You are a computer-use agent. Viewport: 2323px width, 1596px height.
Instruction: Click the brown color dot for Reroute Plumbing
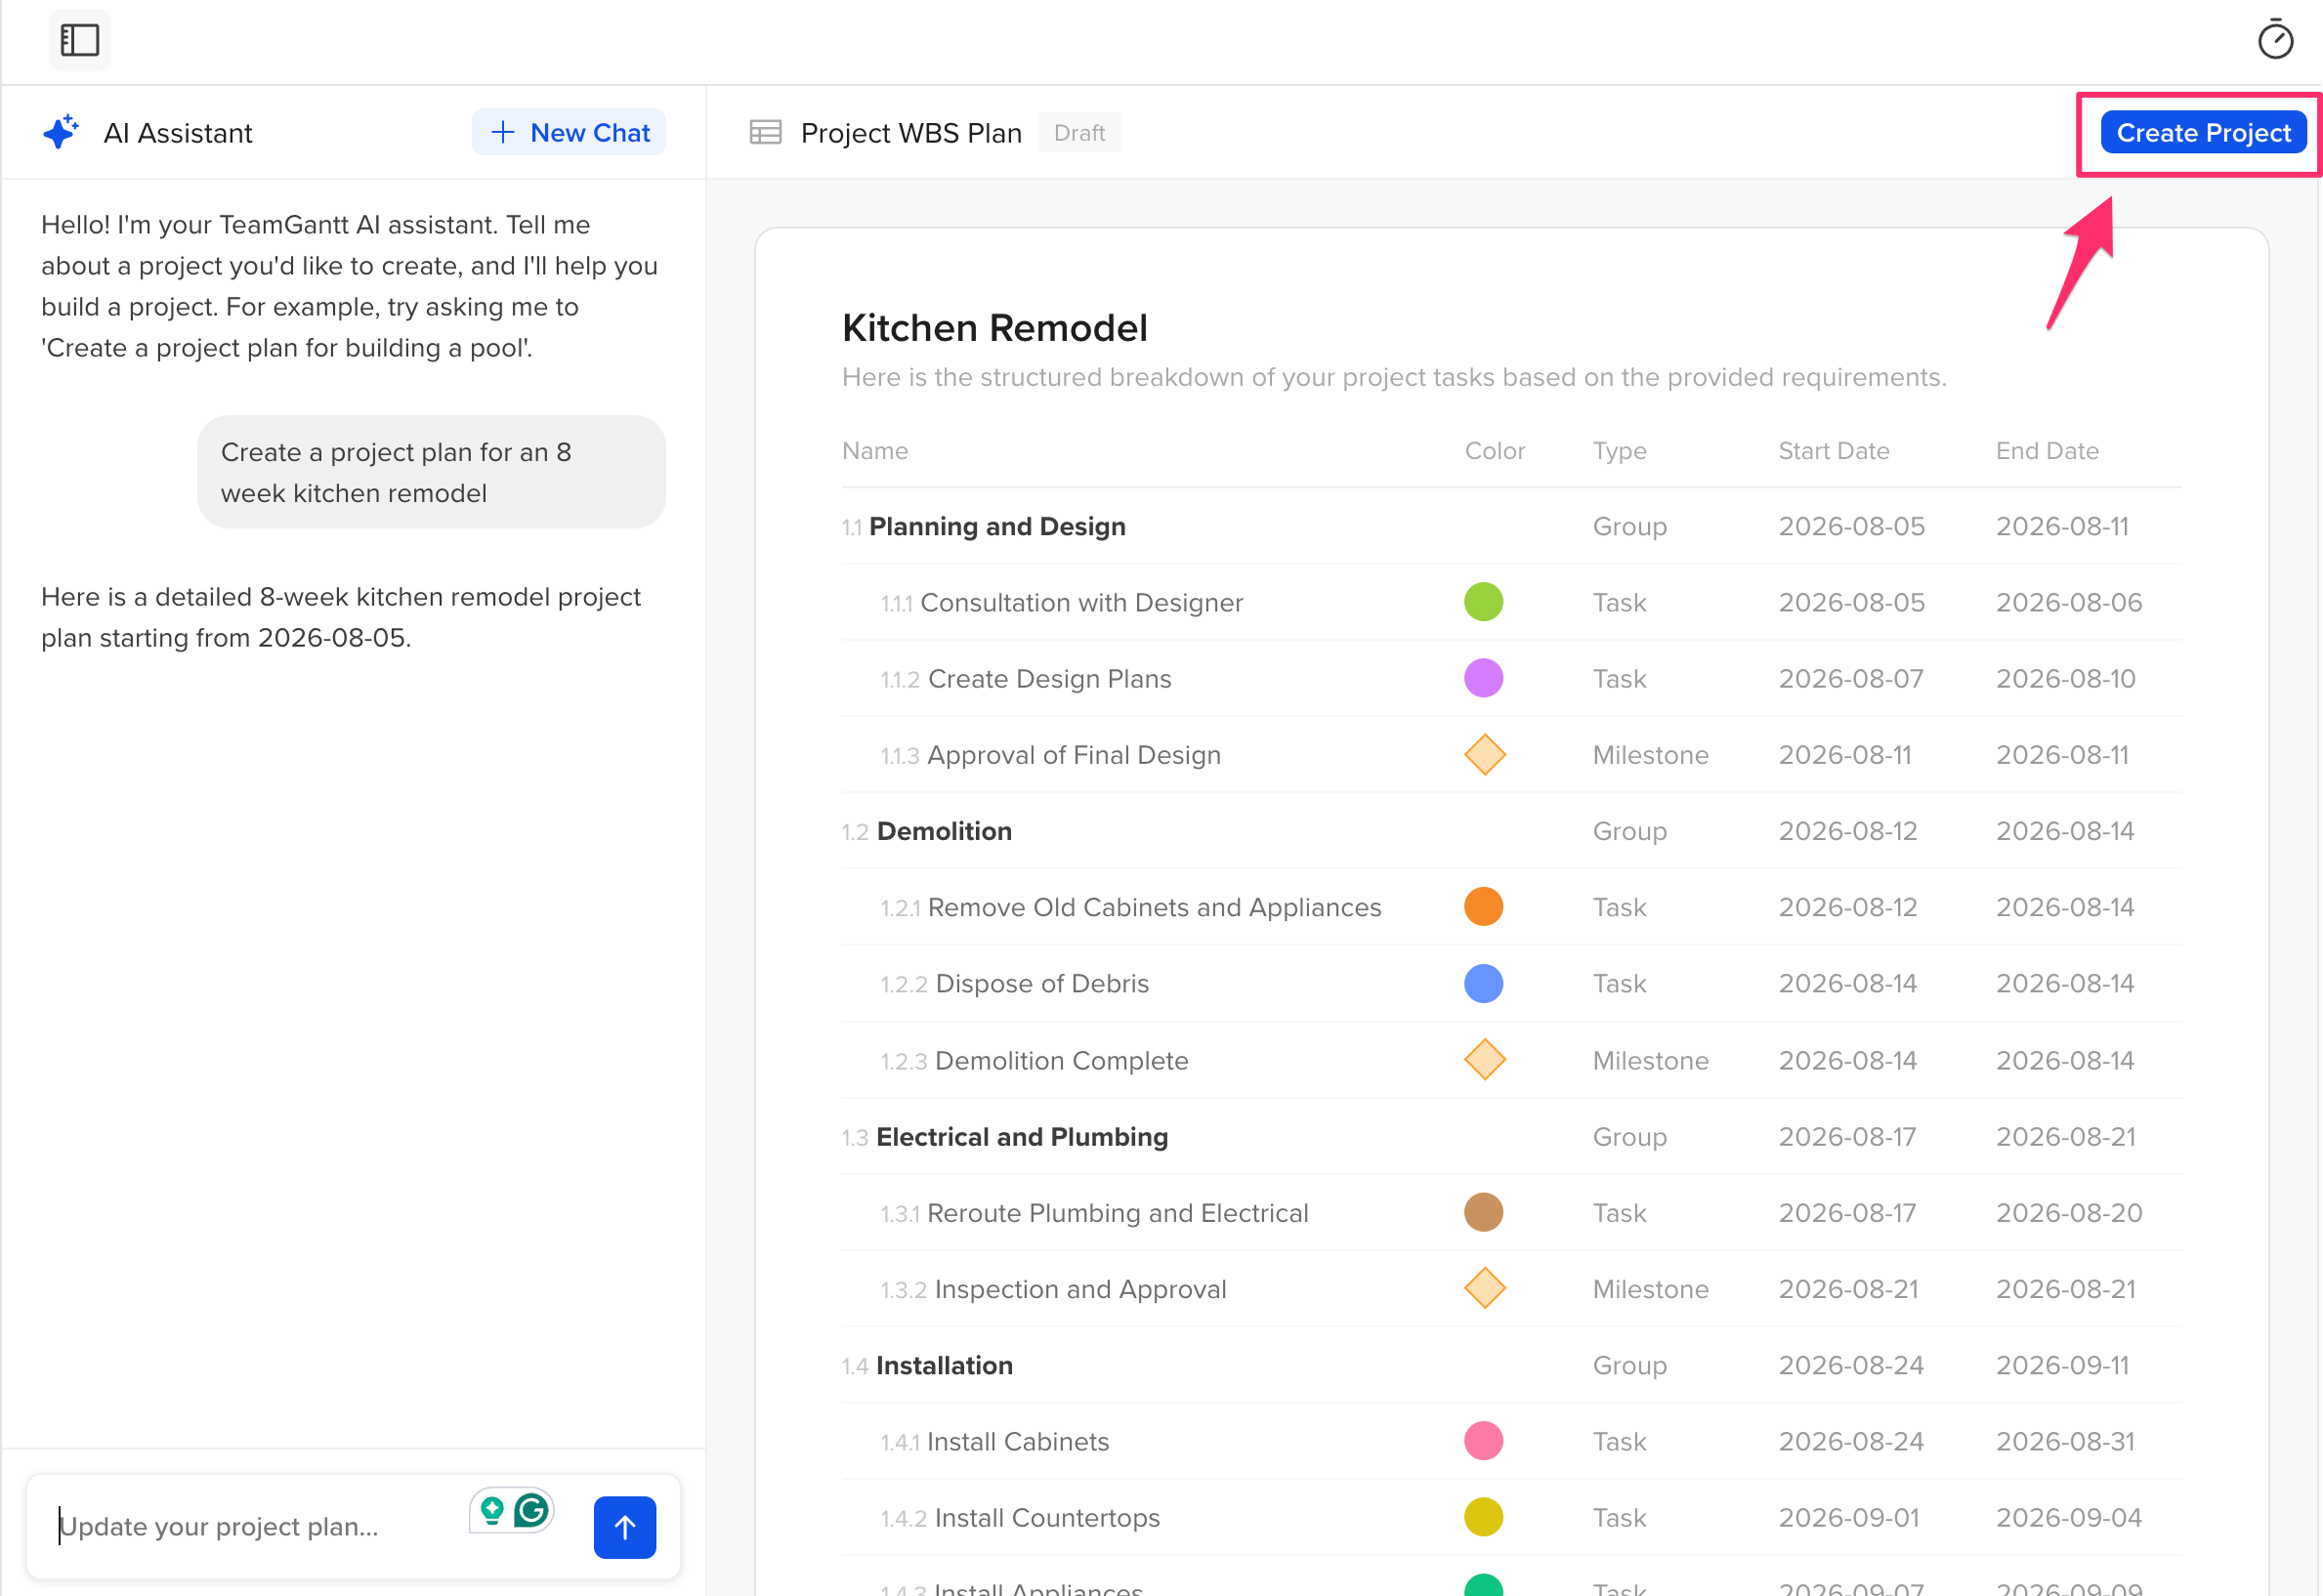1483,1212
